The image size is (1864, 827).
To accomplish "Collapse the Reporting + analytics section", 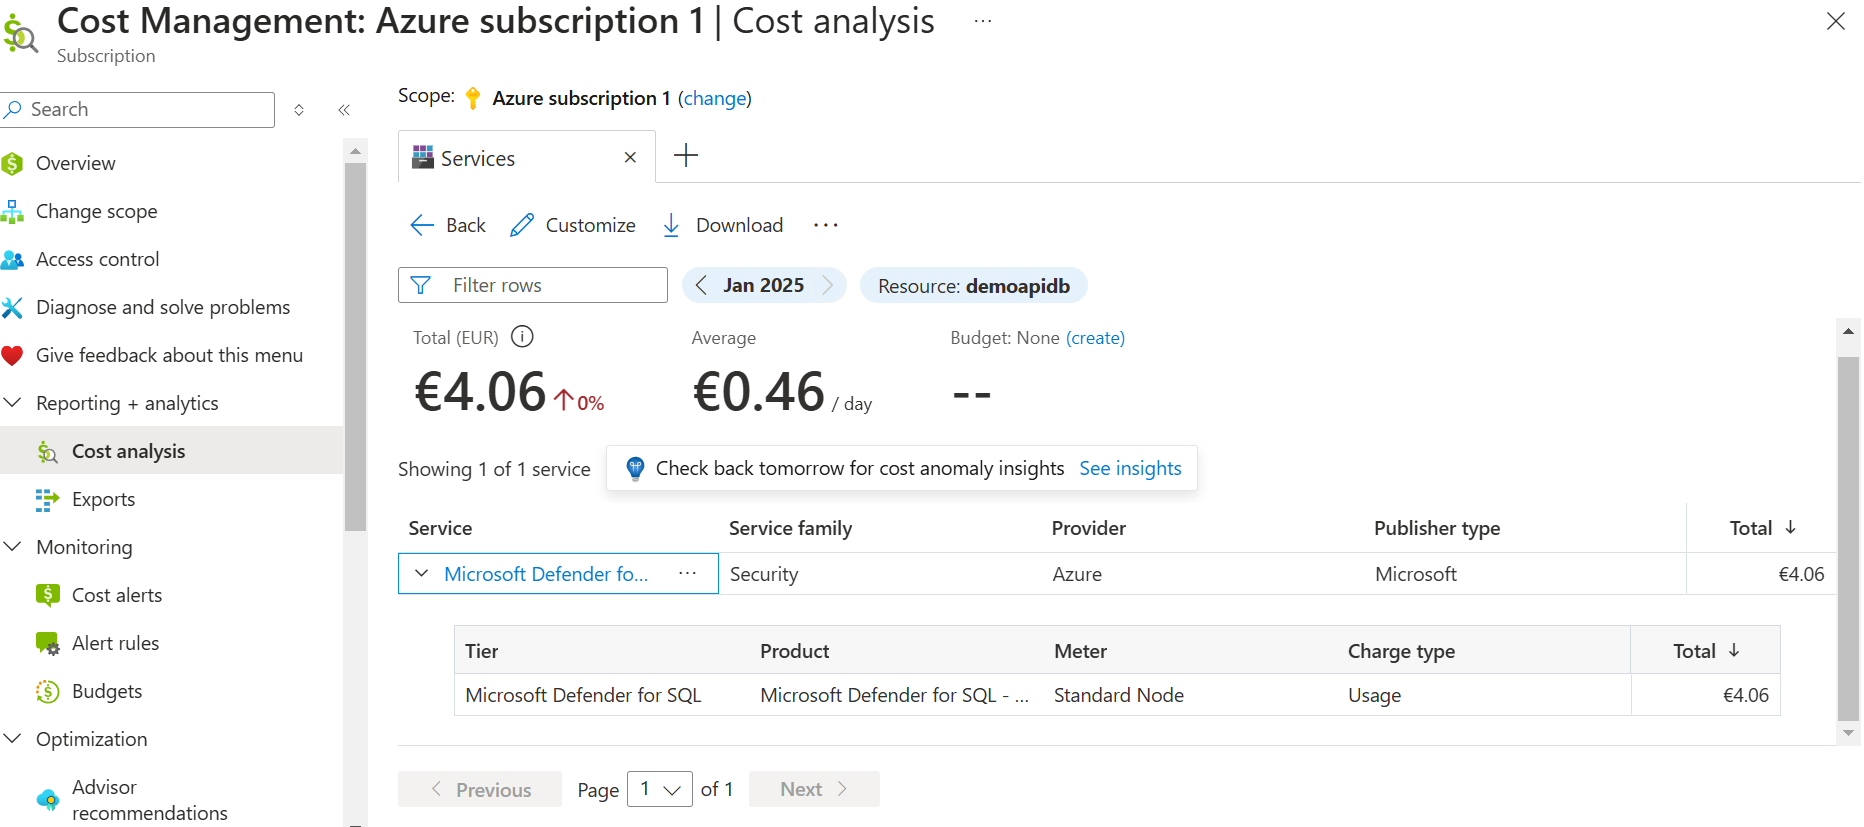I will point(13,402).
